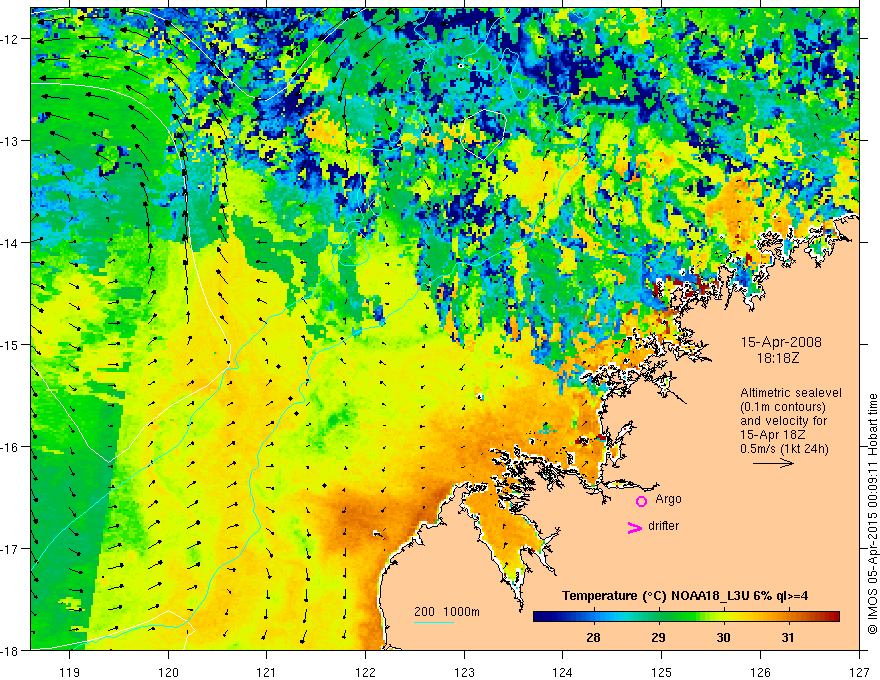This screenshot has width=880, height=680.
Task: Click latitude axis label -13
Action: [x=11, y=141]
